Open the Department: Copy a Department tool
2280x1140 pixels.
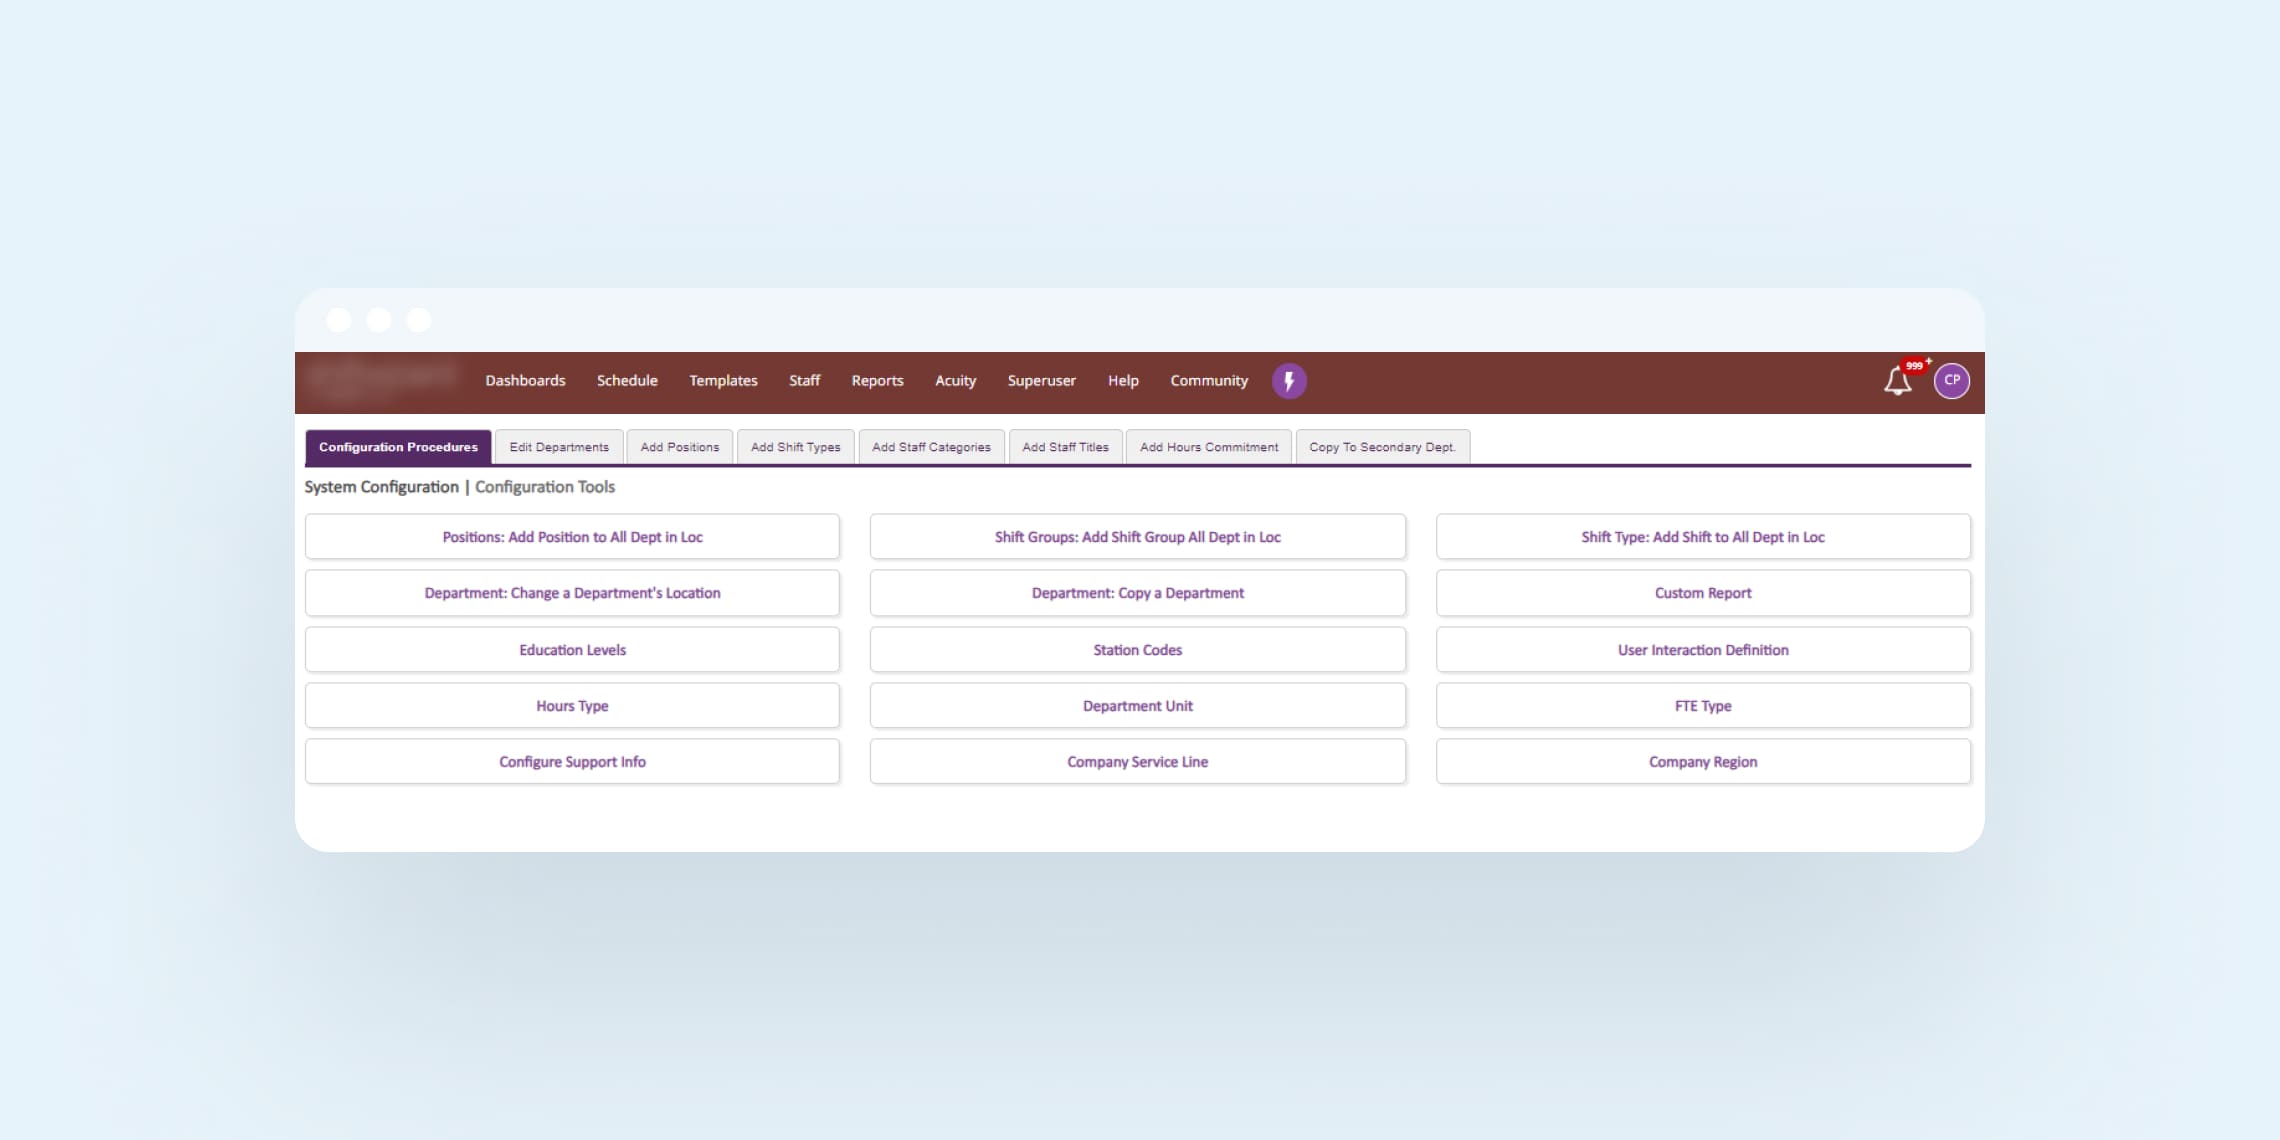(x=1137, y=593)
